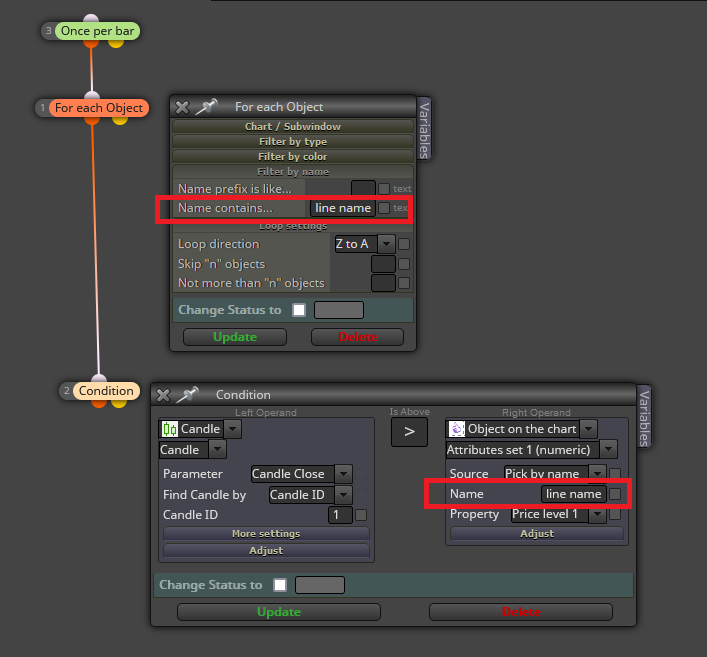Close the Condition panel
The image size is (707, 657).
point(163,395)
